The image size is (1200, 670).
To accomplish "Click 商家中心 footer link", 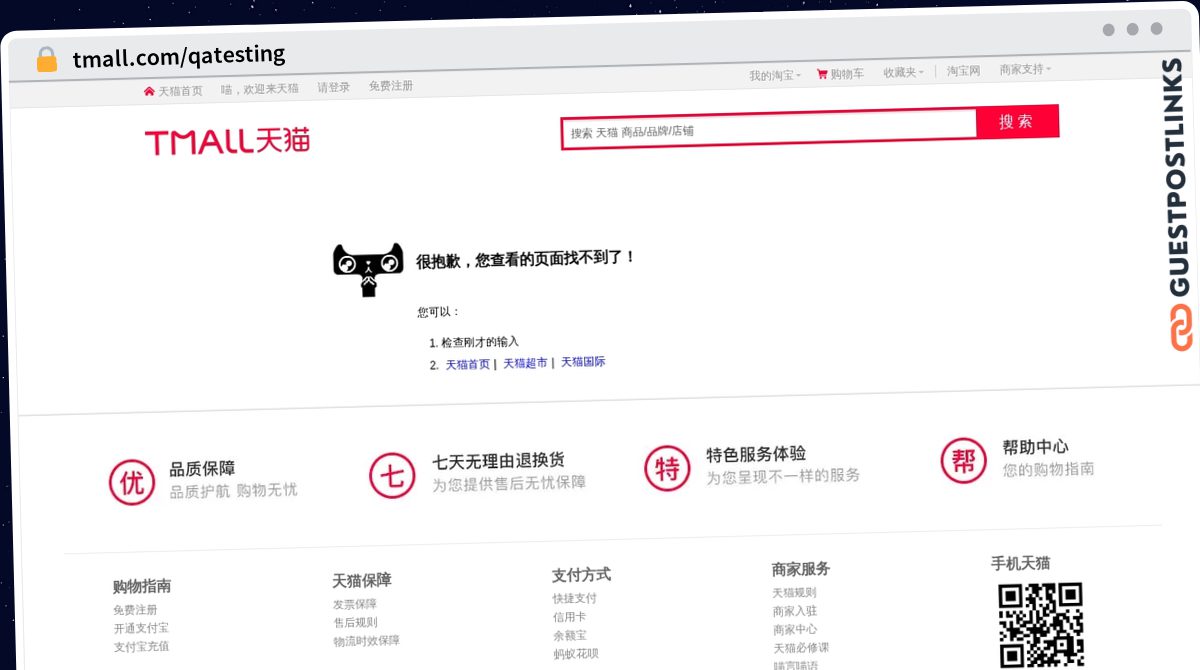I will click(x=795, y=629).
